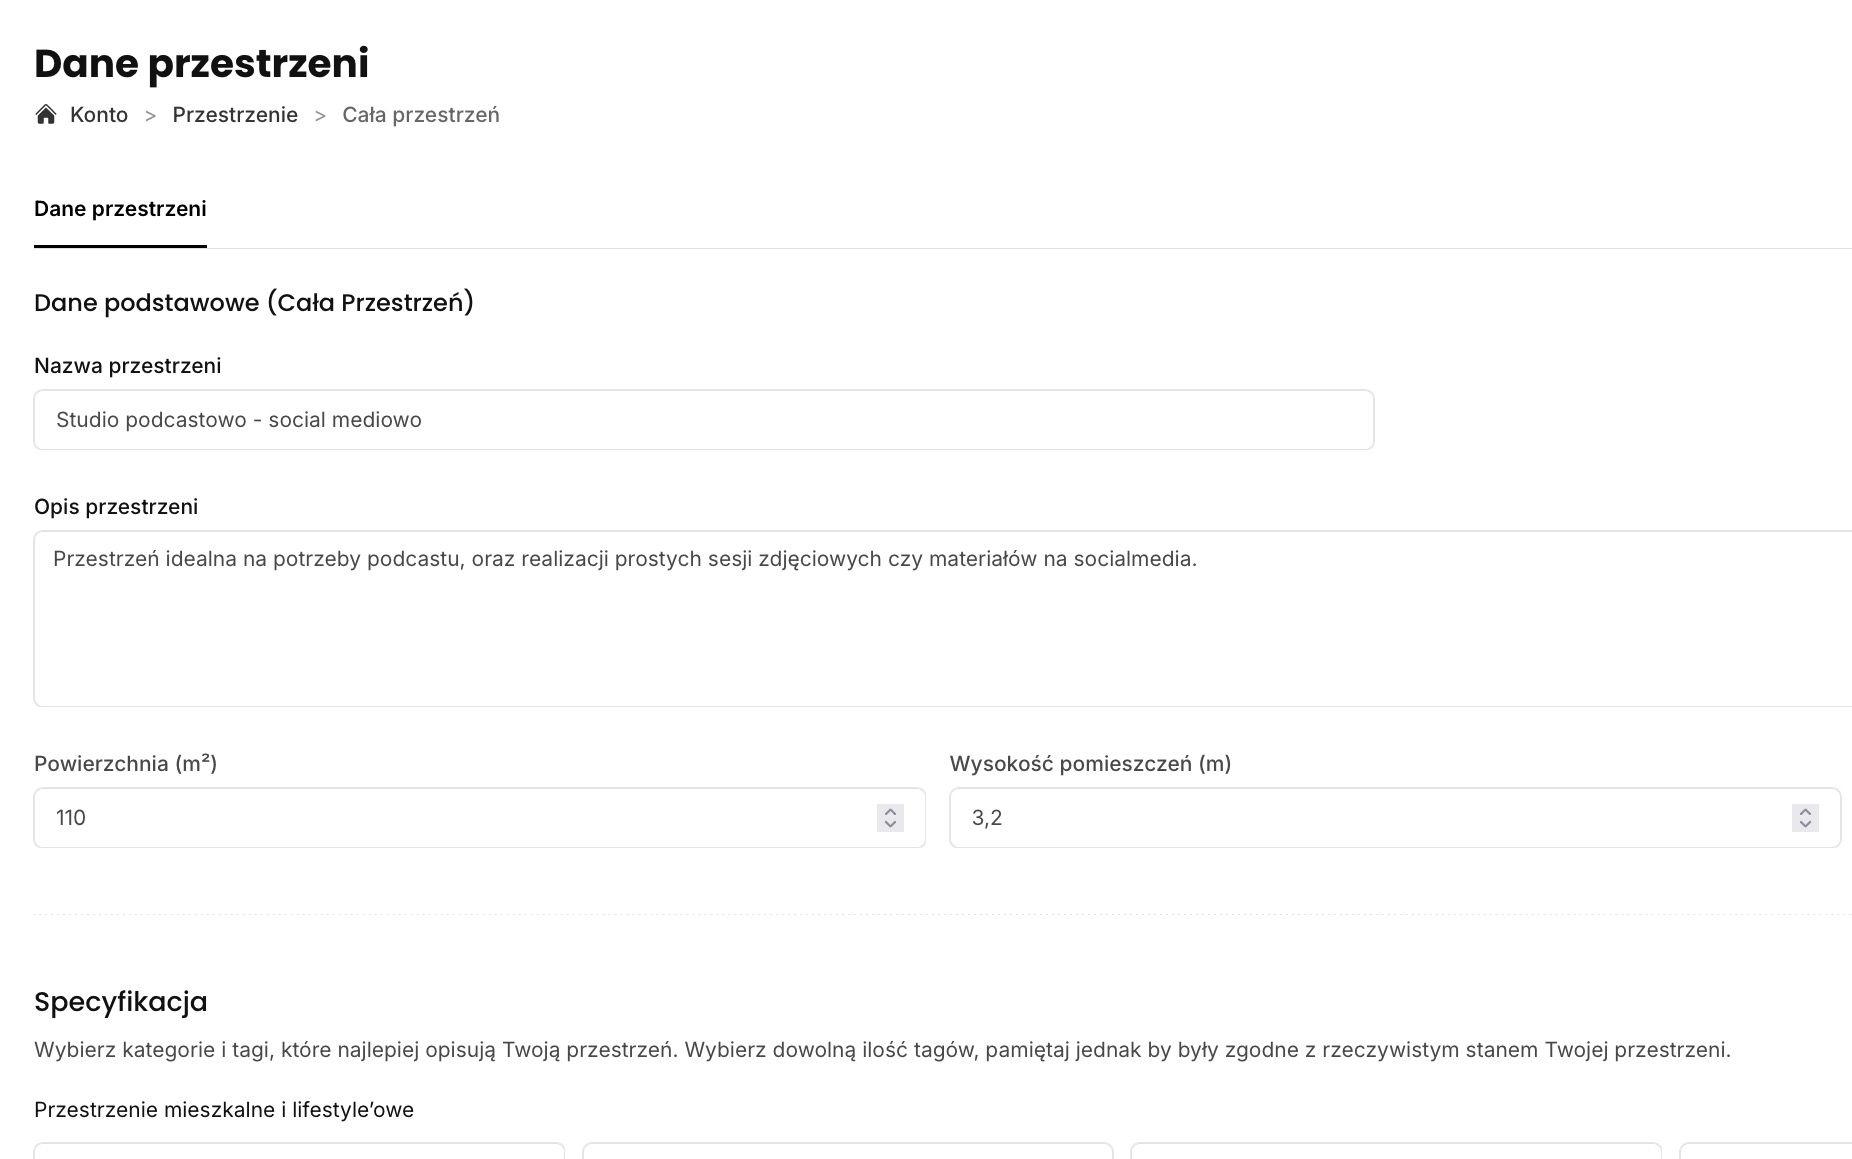The height and width of the screenshot is (1159, 1852).
Task: Select the Dane przestrzeni tab
Action: (120, 209)
